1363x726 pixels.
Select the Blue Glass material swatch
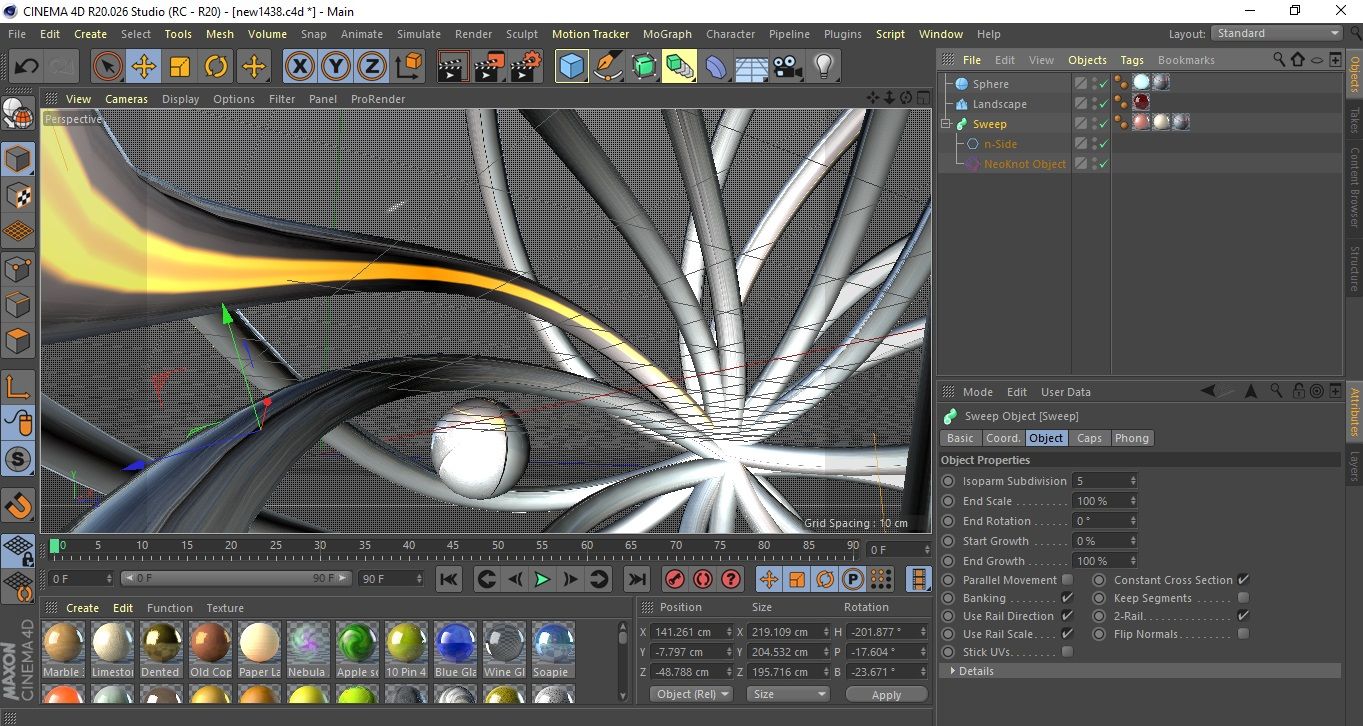tap(454, 643)
